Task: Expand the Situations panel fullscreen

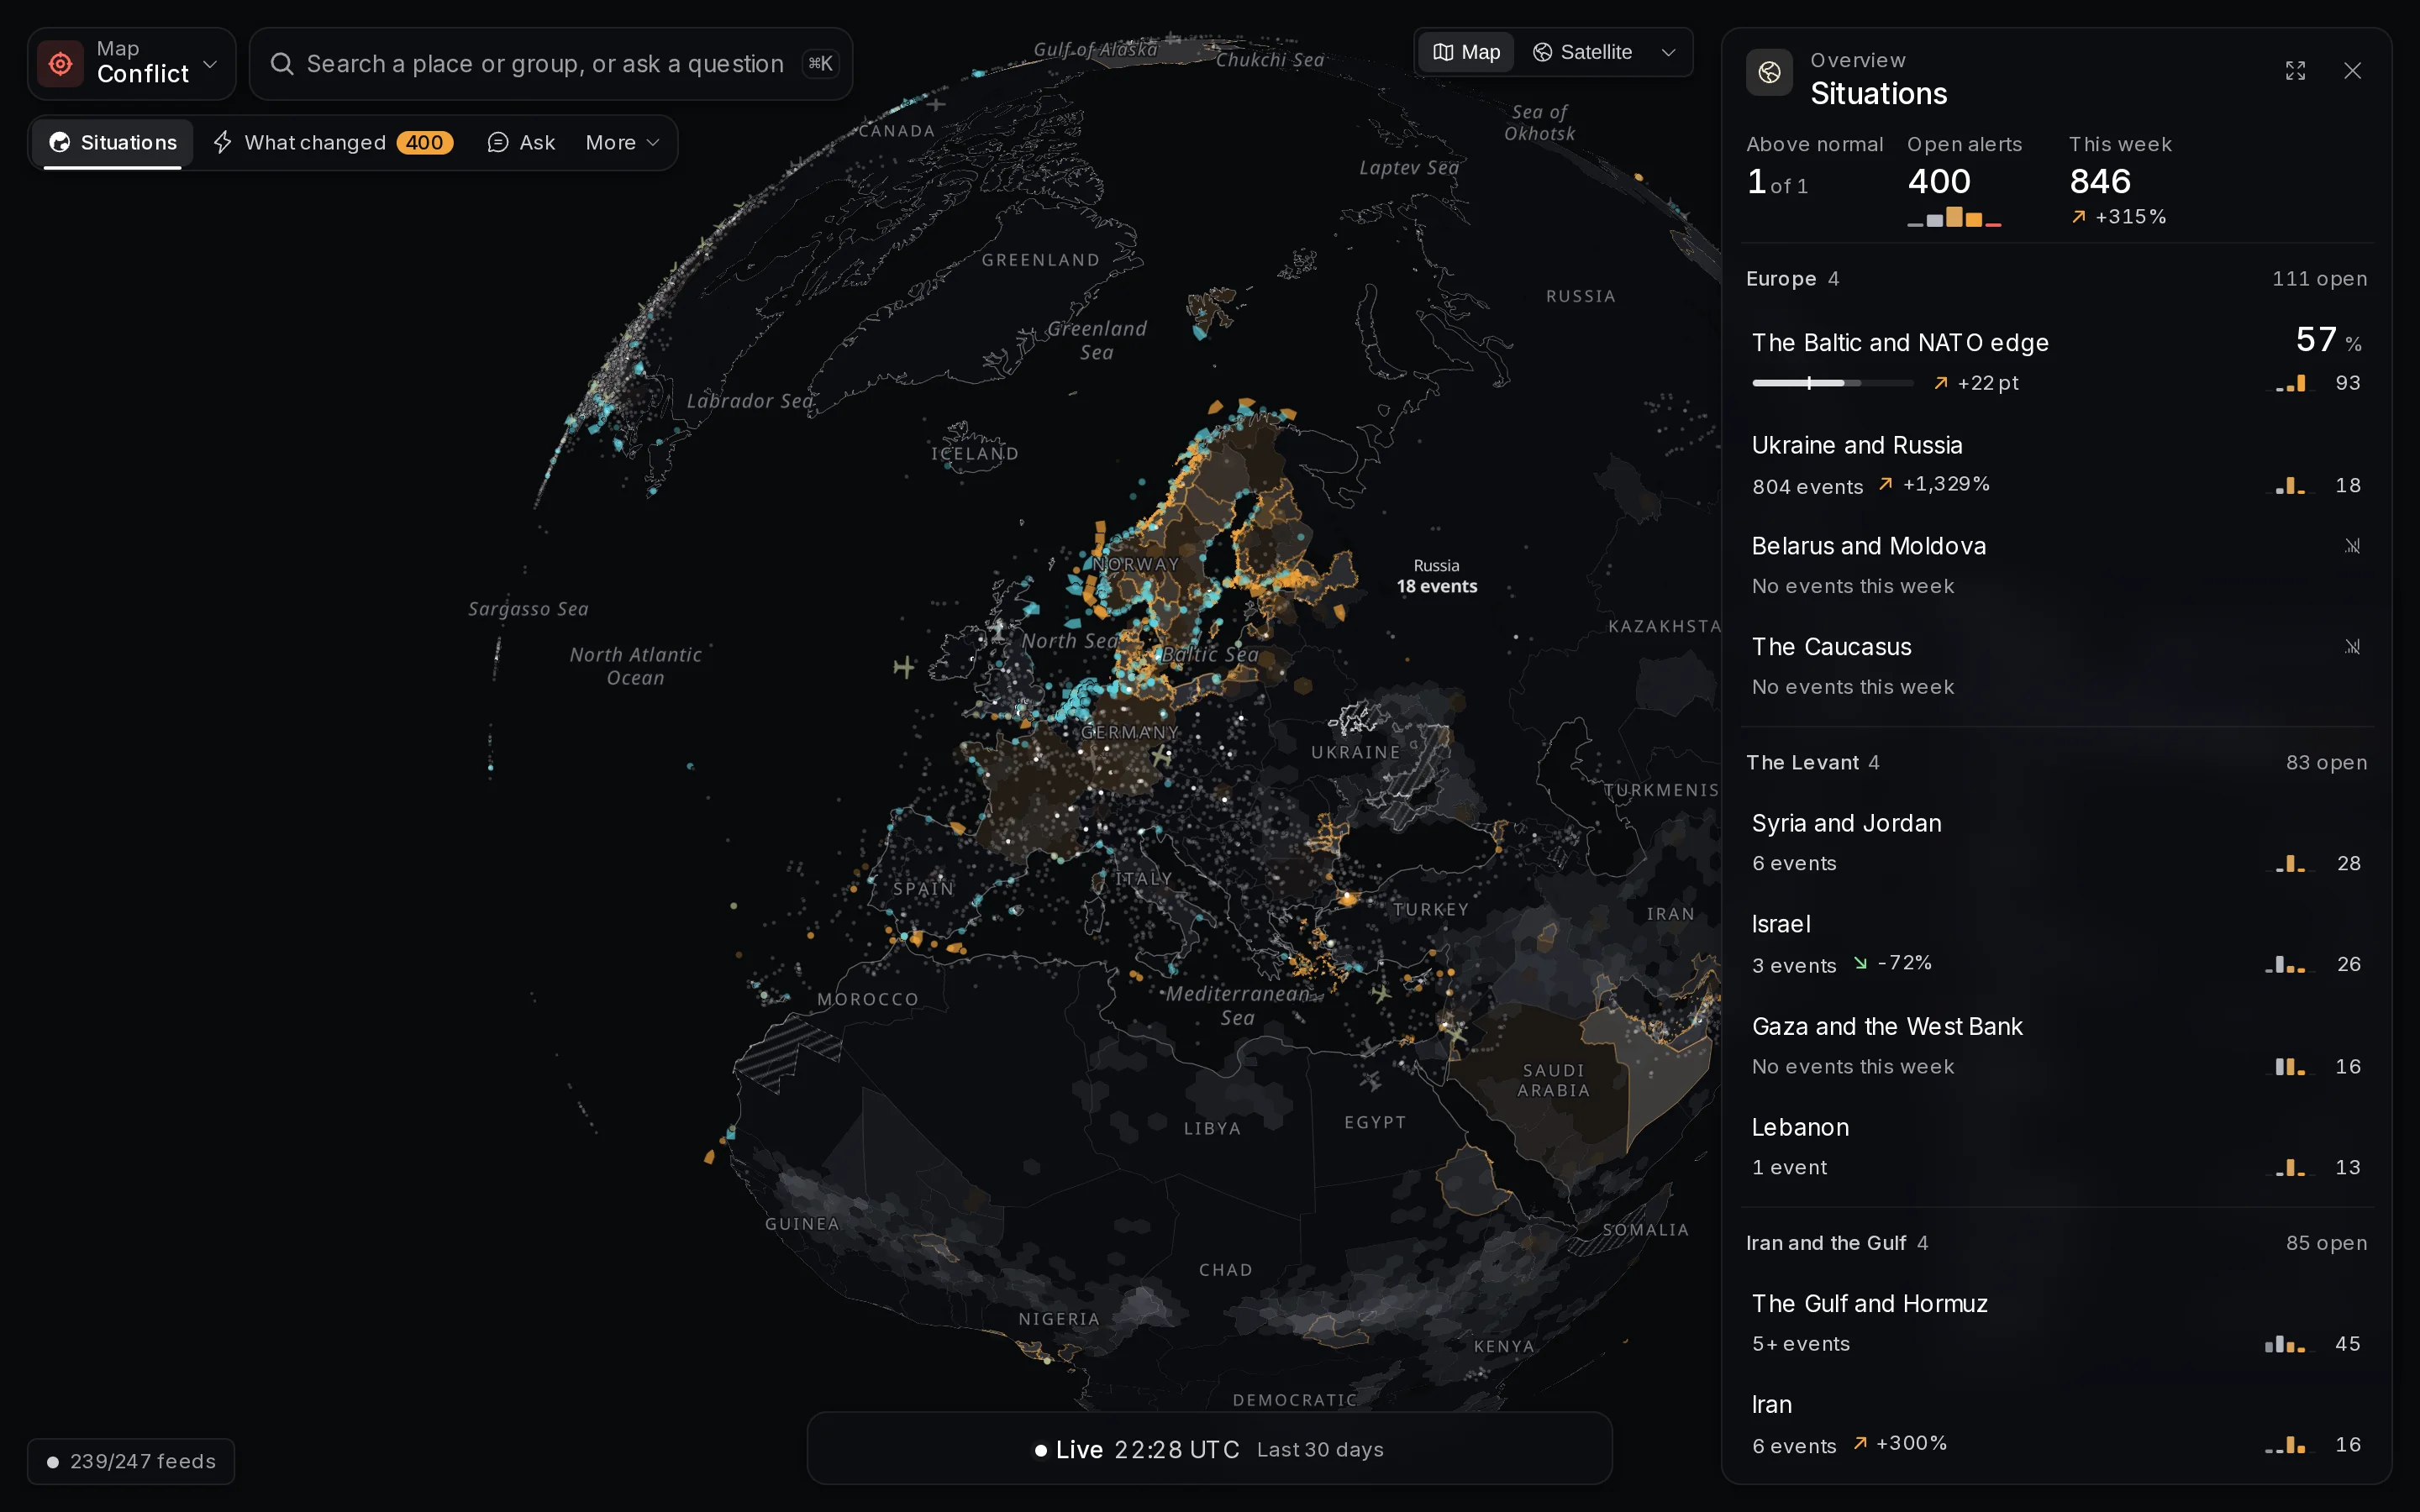Action: 2295,71
